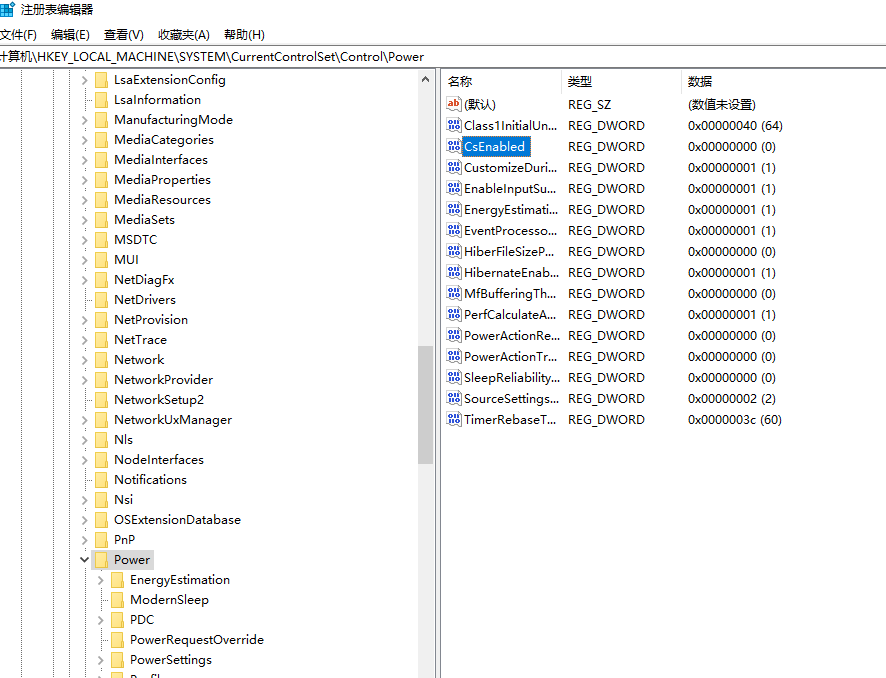Expand the OSExtensionDatabase key
The image size is (886, 678).
(x=85, y=520)
